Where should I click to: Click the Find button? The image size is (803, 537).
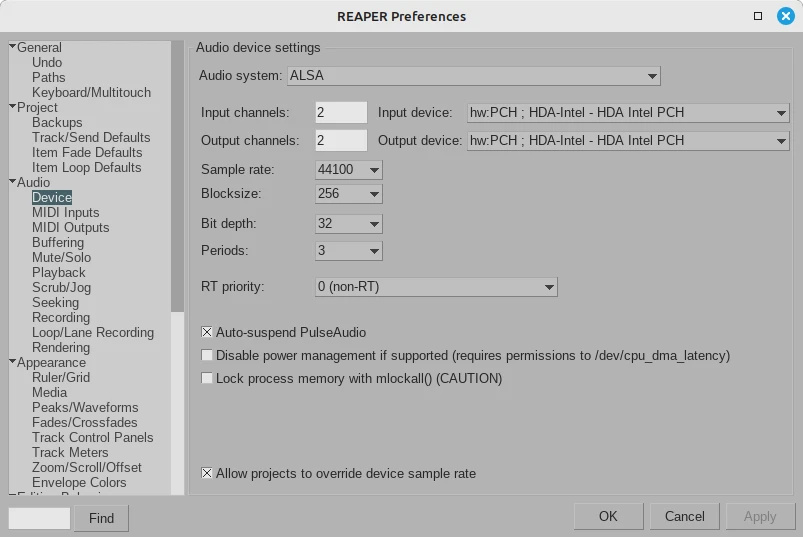click(101, 518)
